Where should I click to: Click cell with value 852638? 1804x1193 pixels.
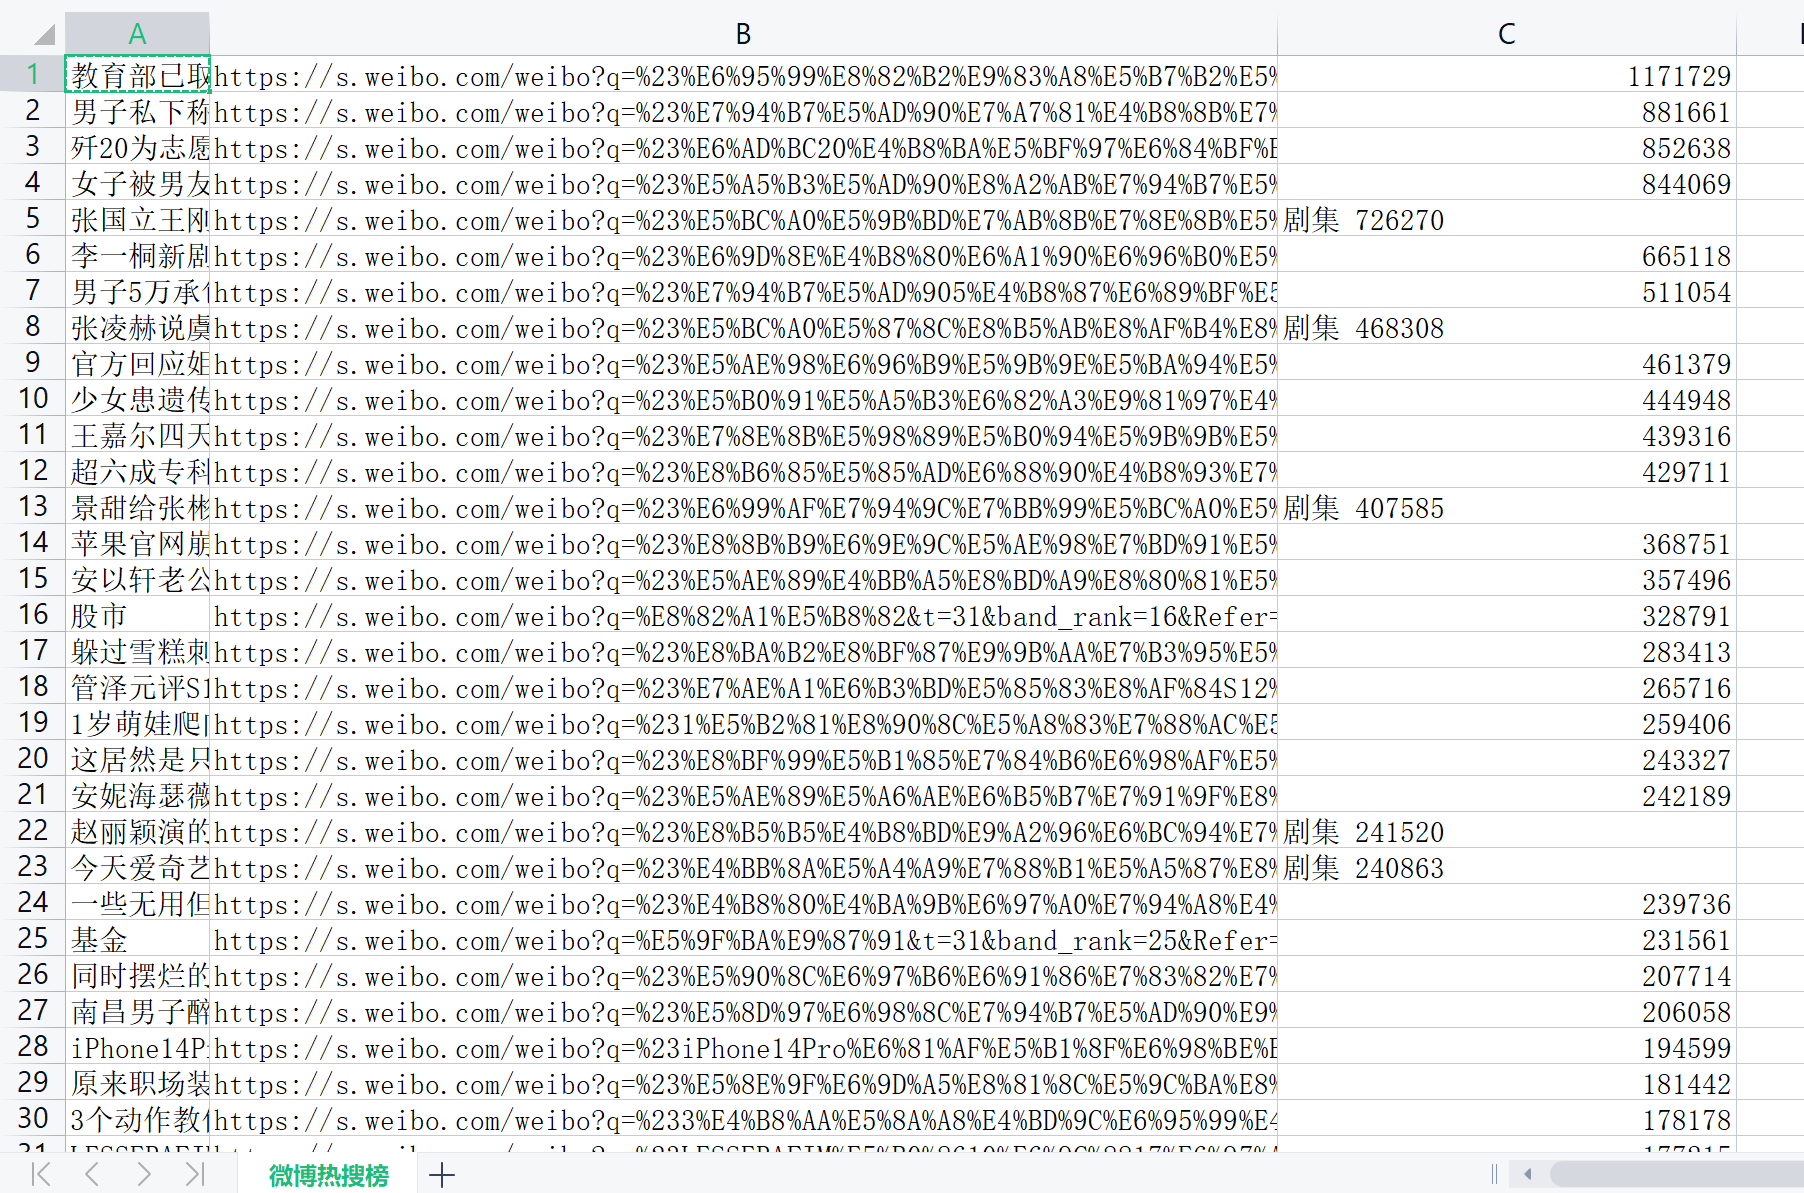(x=1506, y=147)
